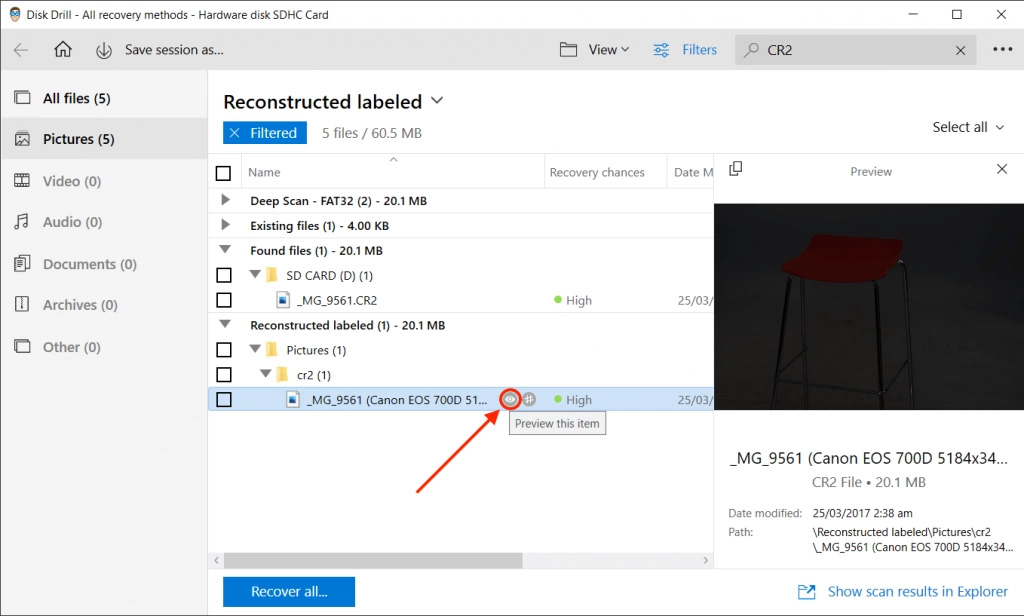Click the _MG_9561.CR2 file icon

pos(283,300)
